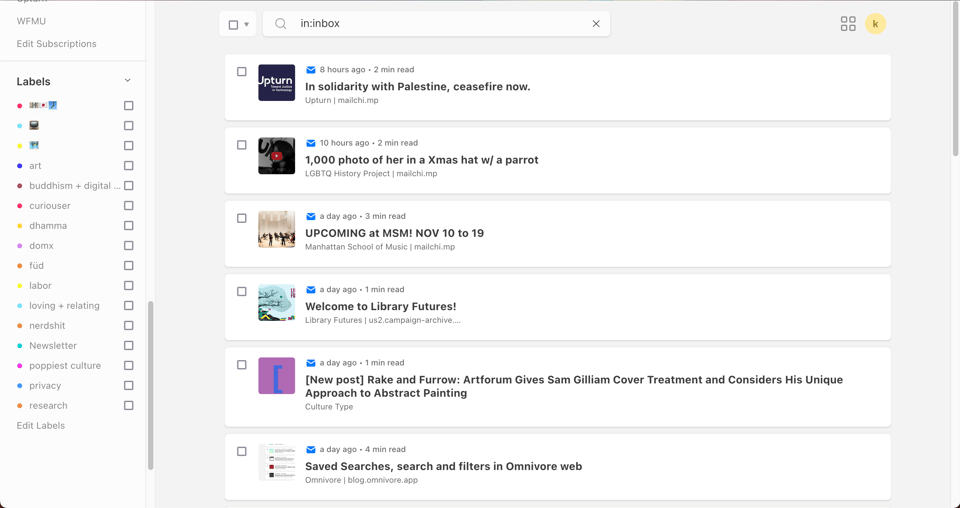Image resolution: width=960 pixels, height=508 pixels.
Task: Click yellow color dot beside dhamma
Action: [20, 226]
